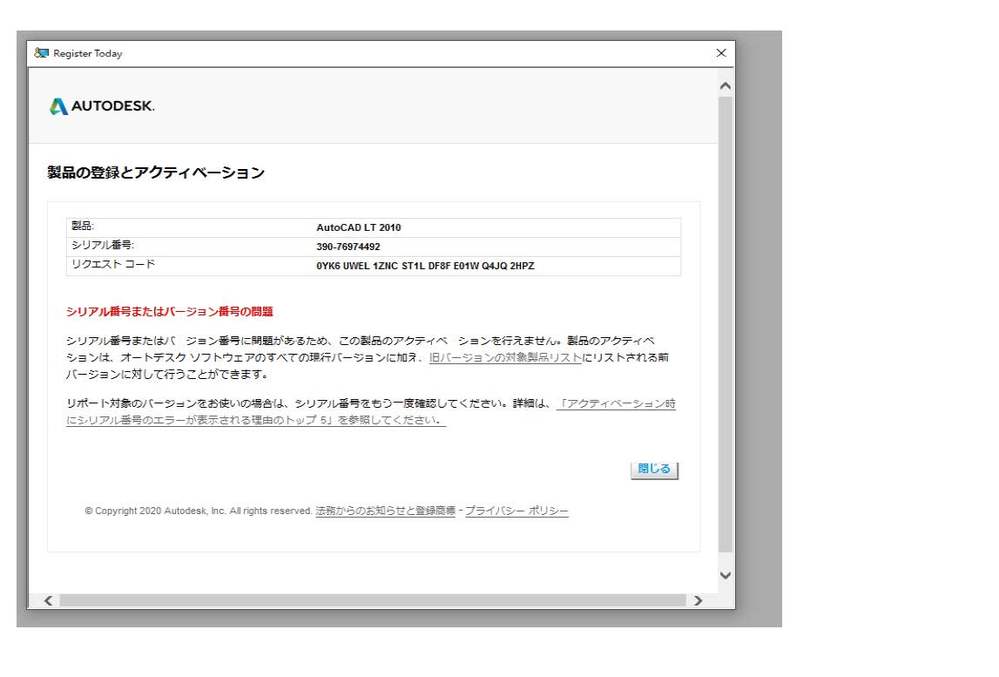Click the horizontal scrollbar thumb
Image resolution: width=999 pixels, height=677 pixels.
373,601
